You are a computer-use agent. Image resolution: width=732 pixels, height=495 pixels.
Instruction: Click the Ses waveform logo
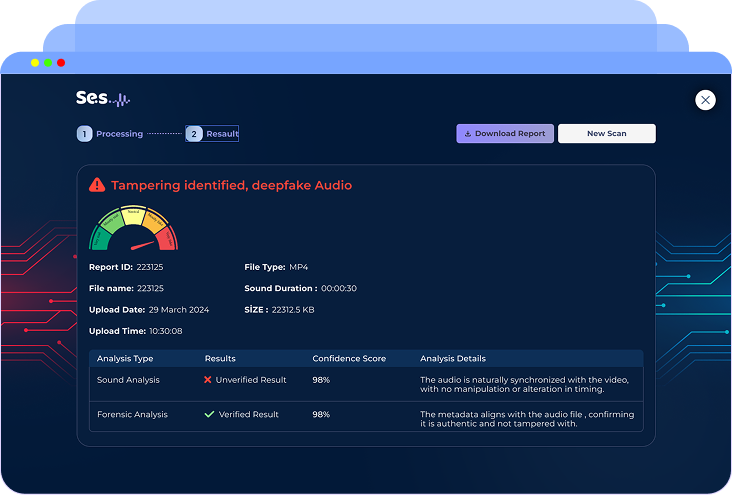[x=103, y=99]
